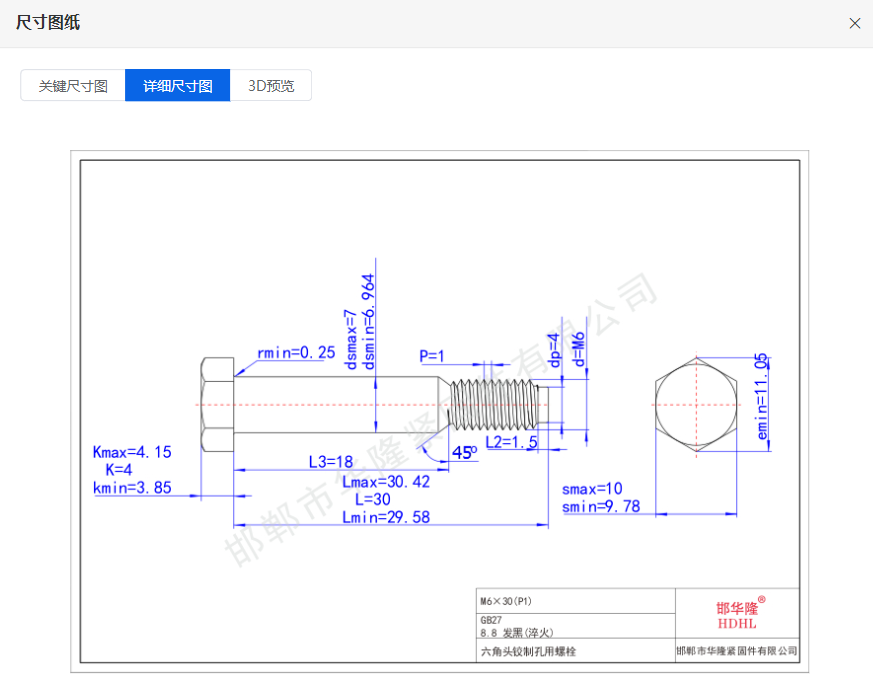Click the 45° chamfer angle symbol
The width and height of the screenshot is (873, 684).
pos(463,452)
